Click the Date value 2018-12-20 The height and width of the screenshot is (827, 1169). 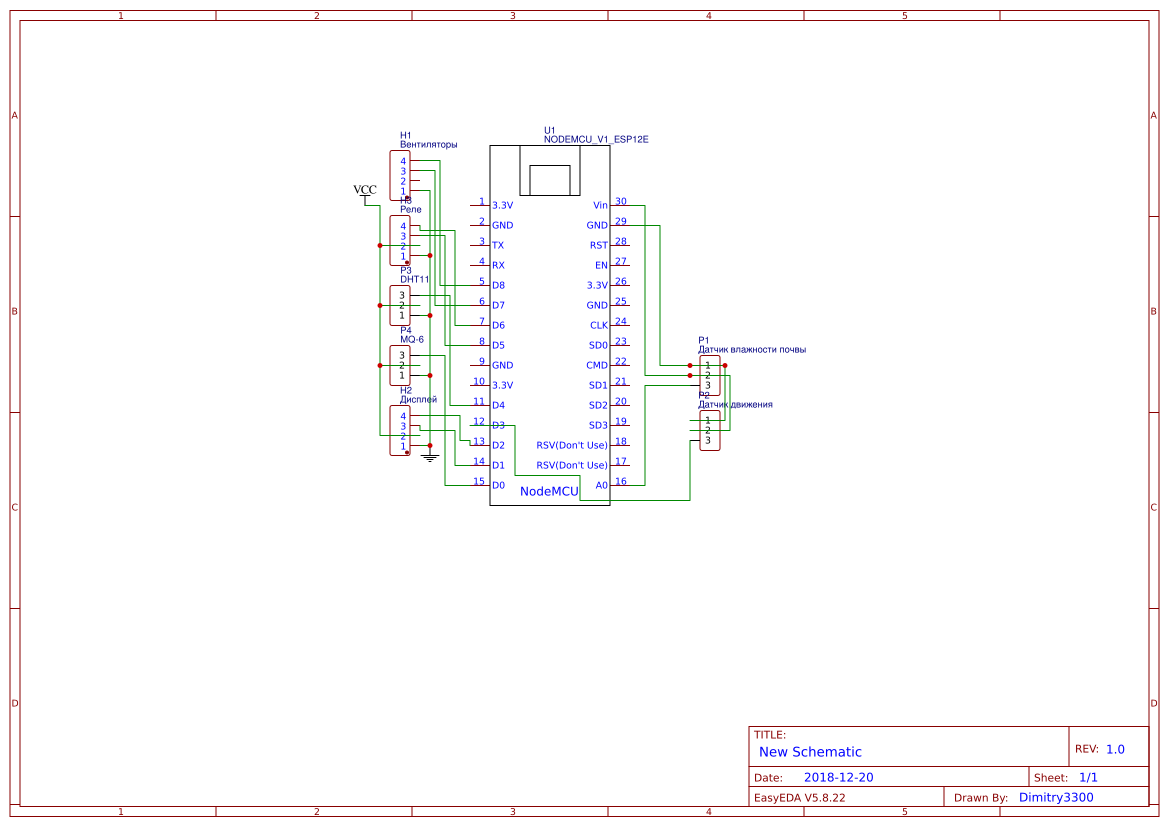pos(842,777)
